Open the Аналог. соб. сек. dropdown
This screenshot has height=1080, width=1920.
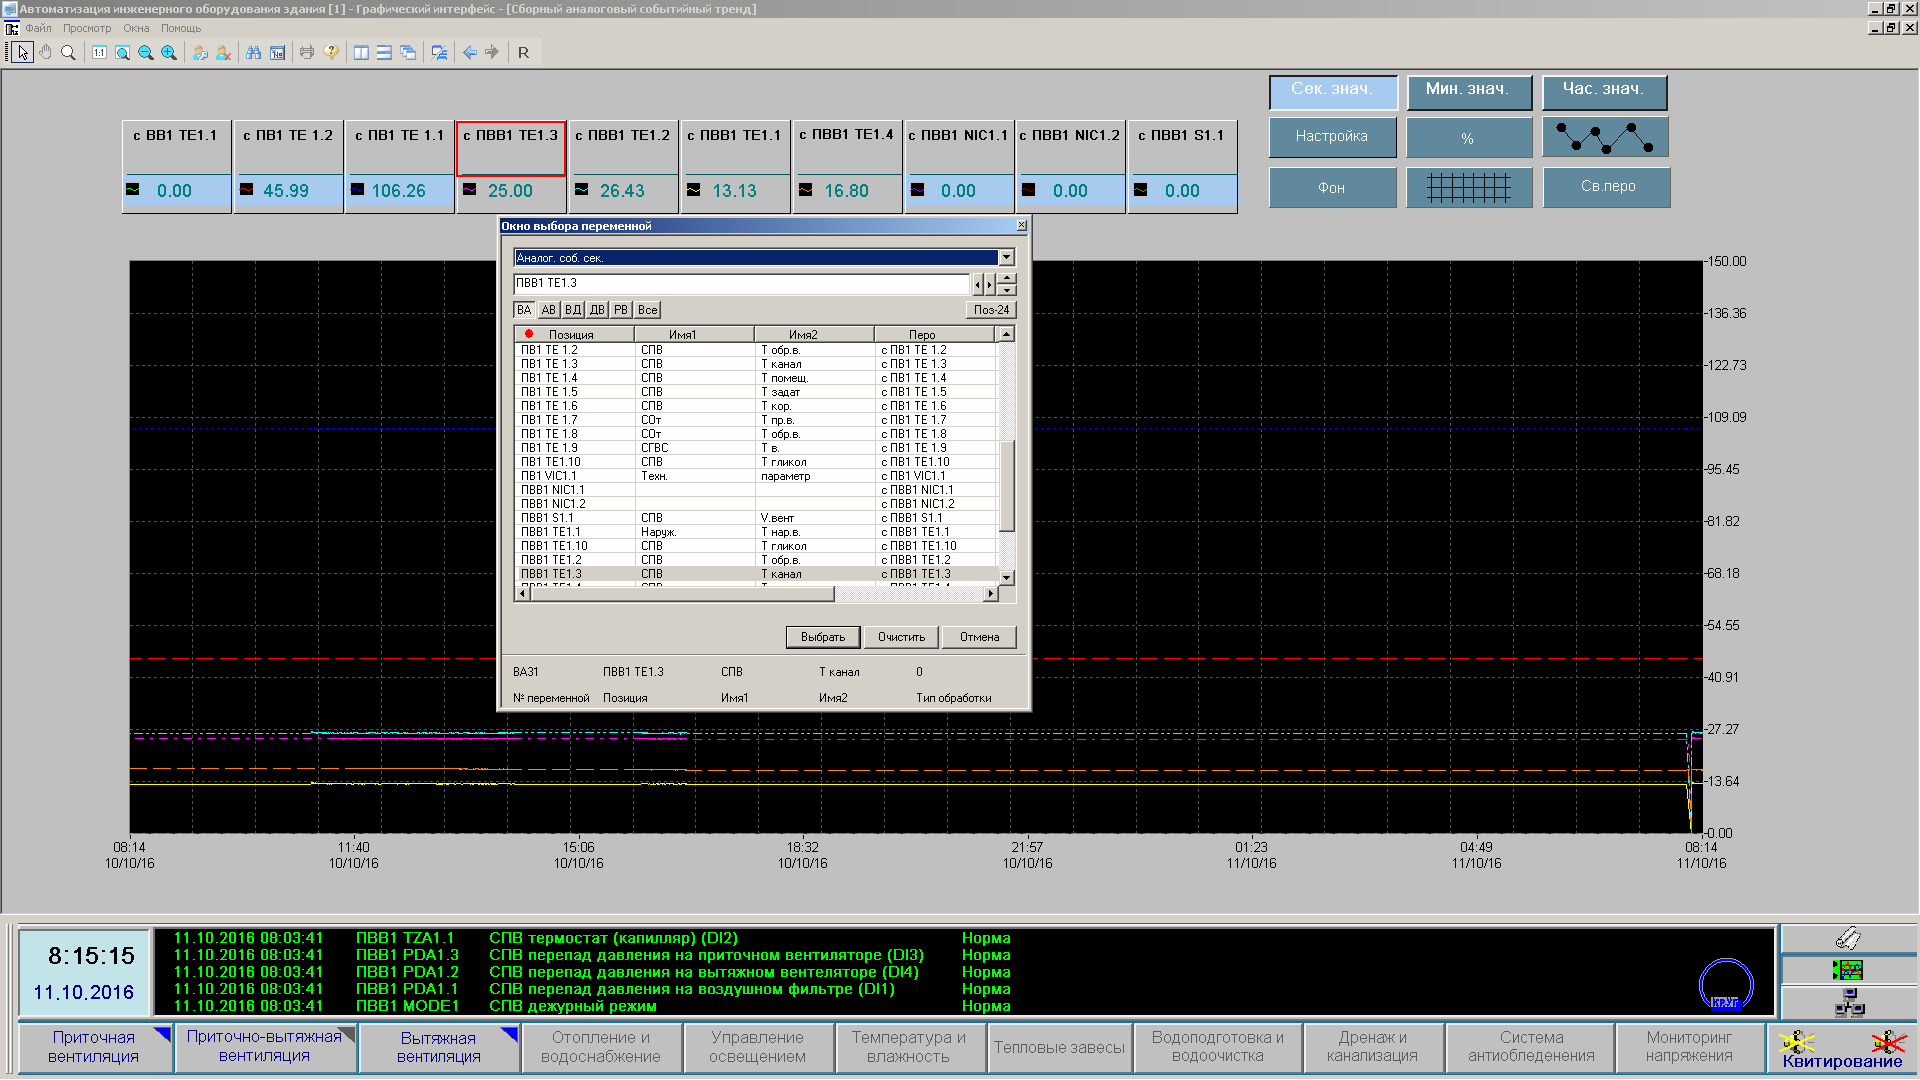point(1006,258)
